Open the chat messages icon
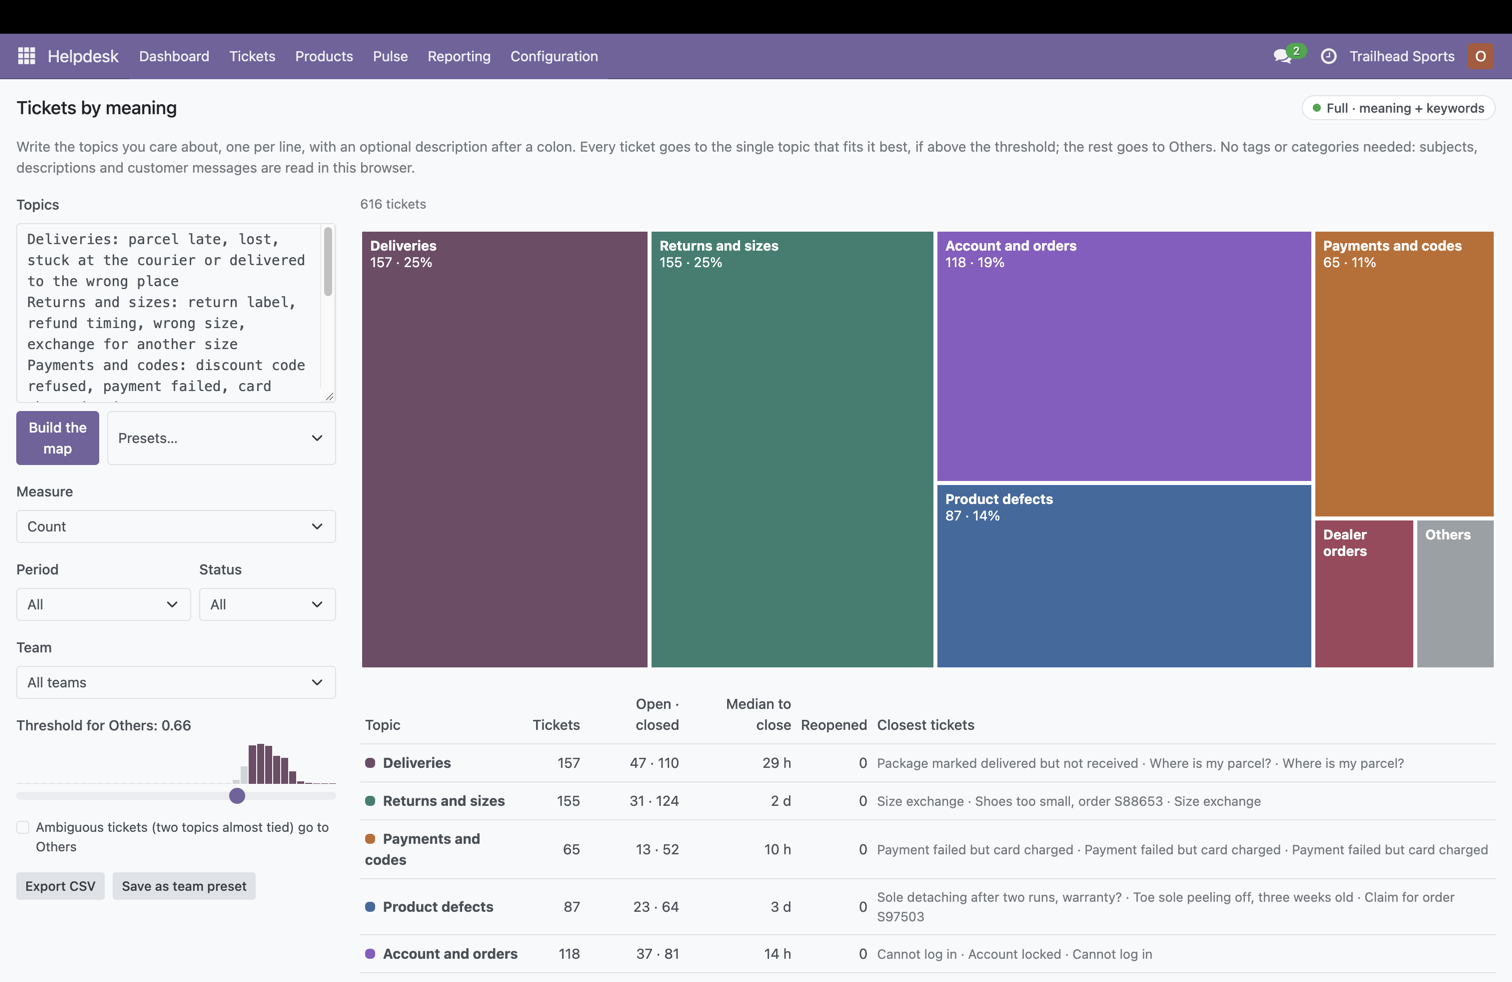 1283,56
